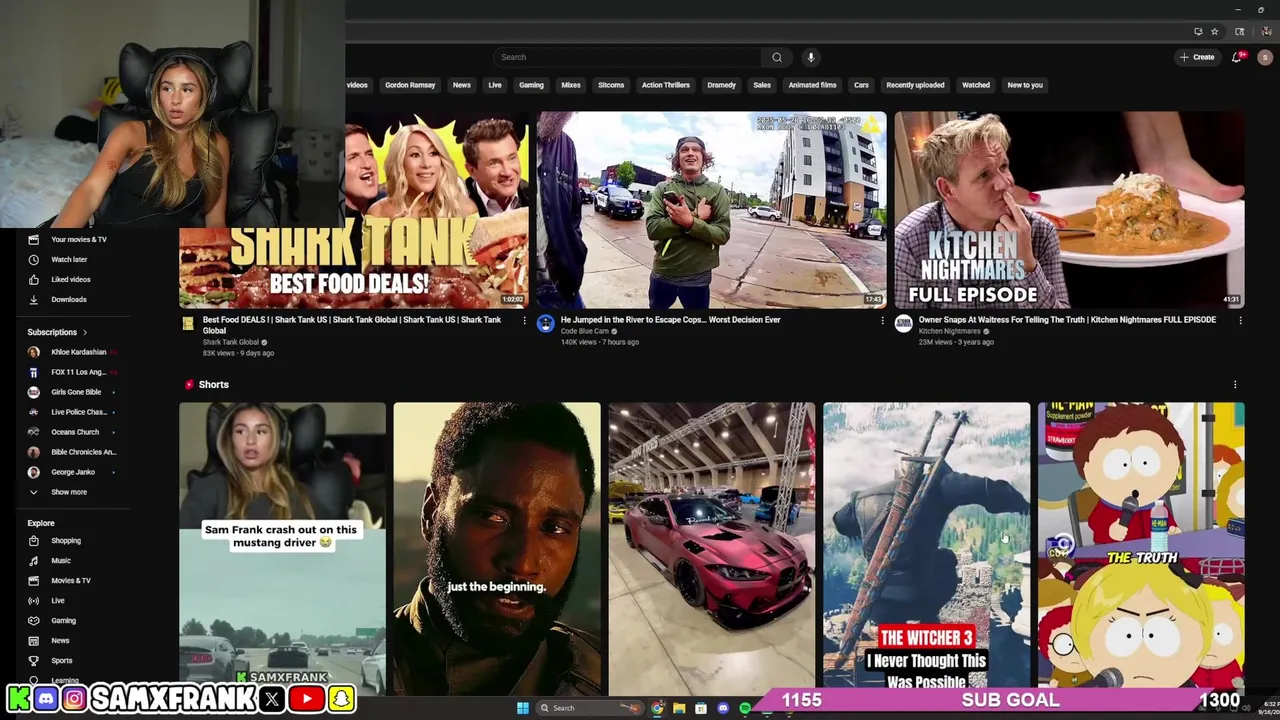
Task: Select the New to you chip
Action: coord(1025,85)
